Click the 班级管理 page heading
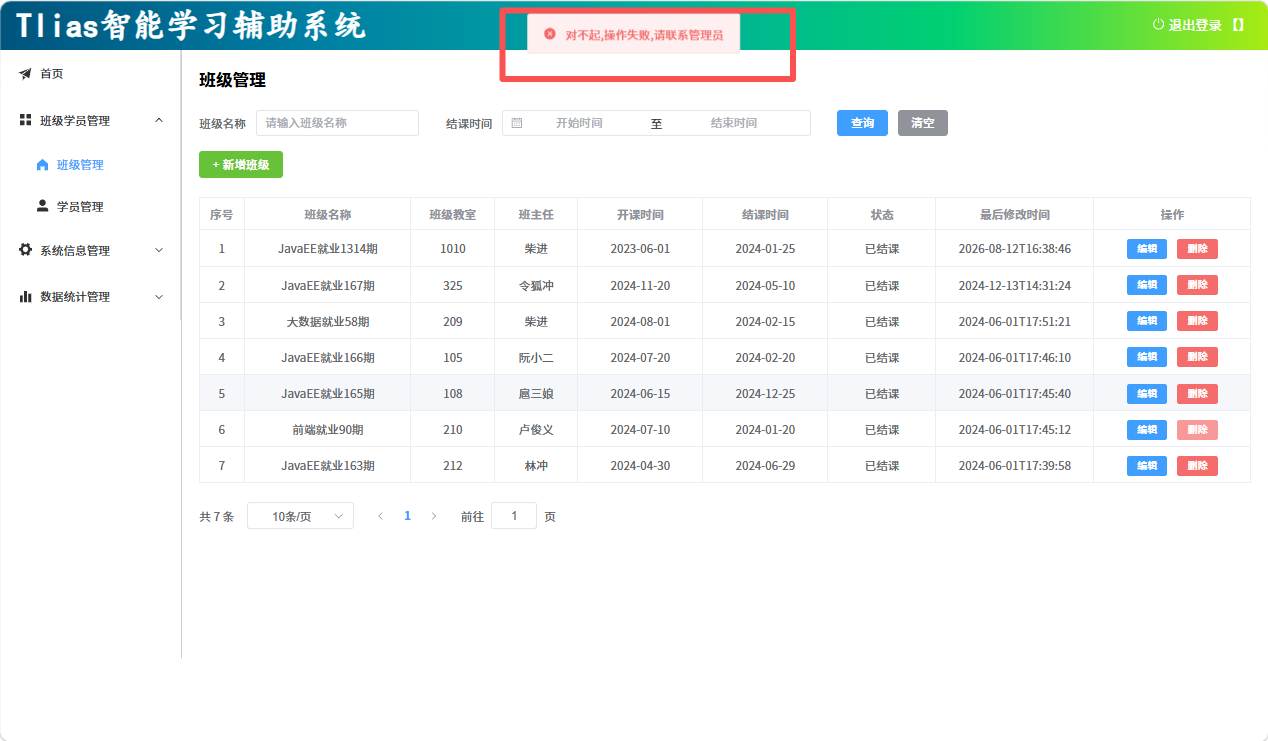This screenshot has width=1268, height=741. click(233, 81)
